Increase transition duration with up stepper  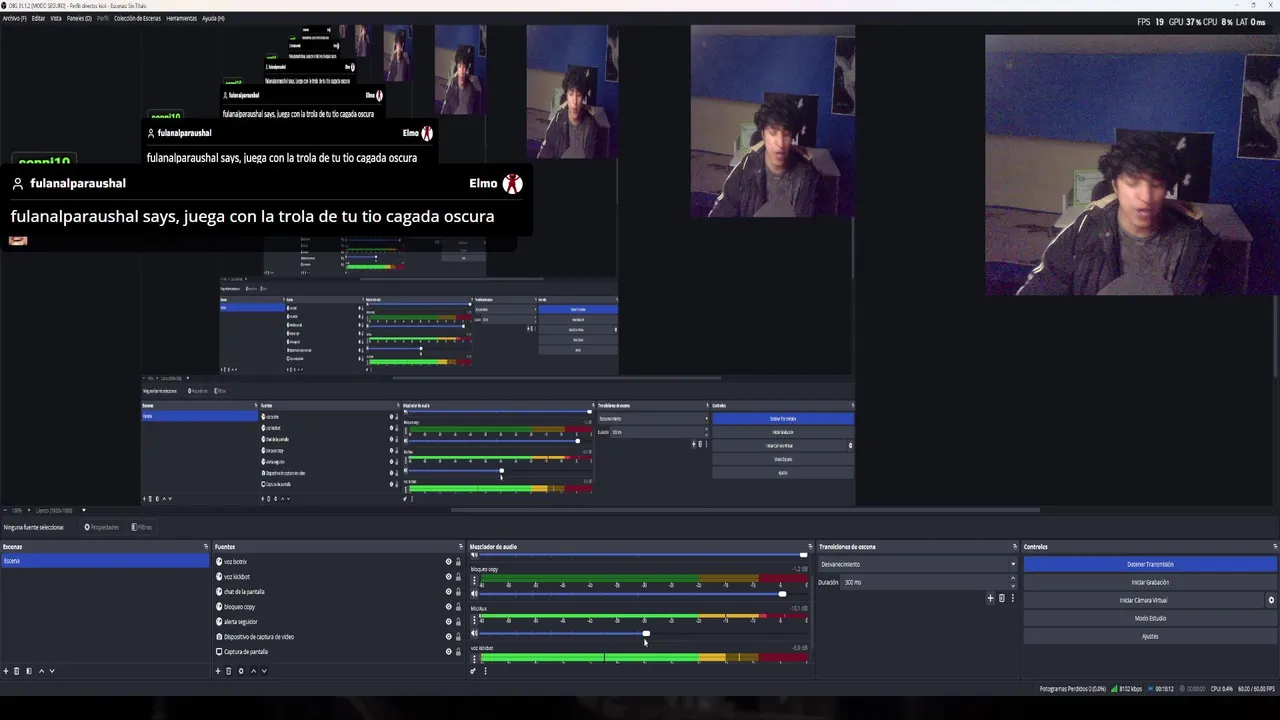pyautogui.click(x=1013, y=579)
